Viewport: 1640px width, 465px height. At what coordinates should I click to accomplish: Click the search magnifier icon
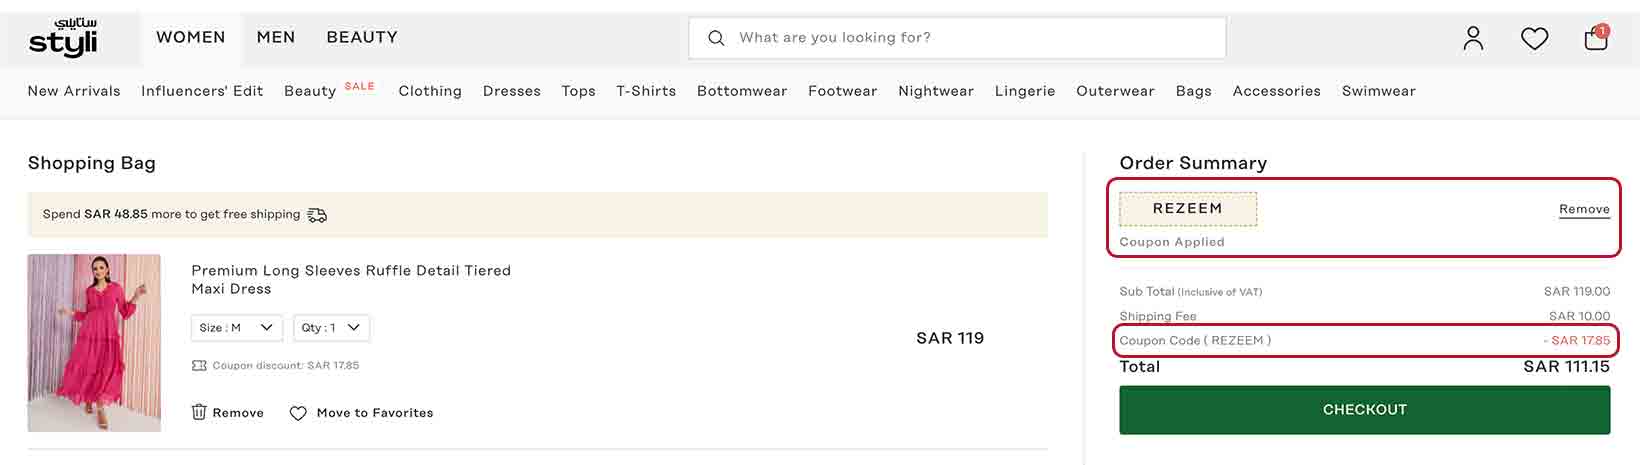(x=716, y=38)
